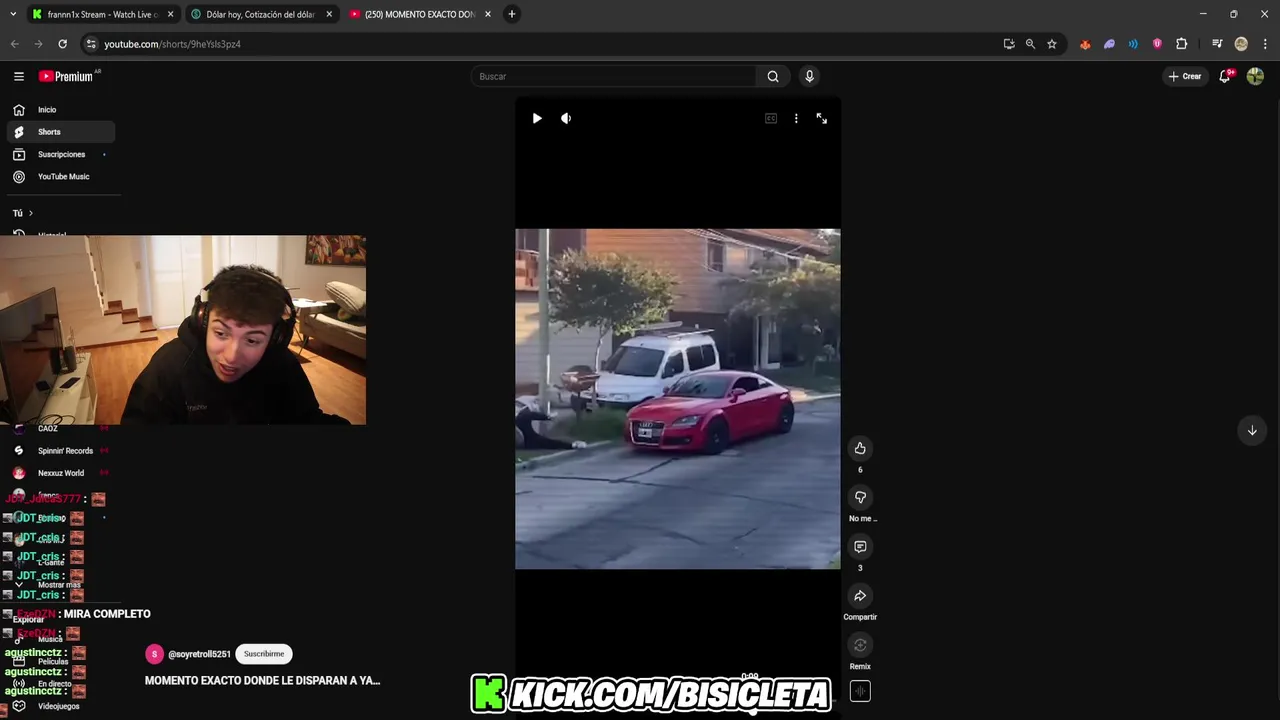The width and height of the screenshot is (1280, 720).
Task: Click the Short video frame
Action: [x=678, y=399]
